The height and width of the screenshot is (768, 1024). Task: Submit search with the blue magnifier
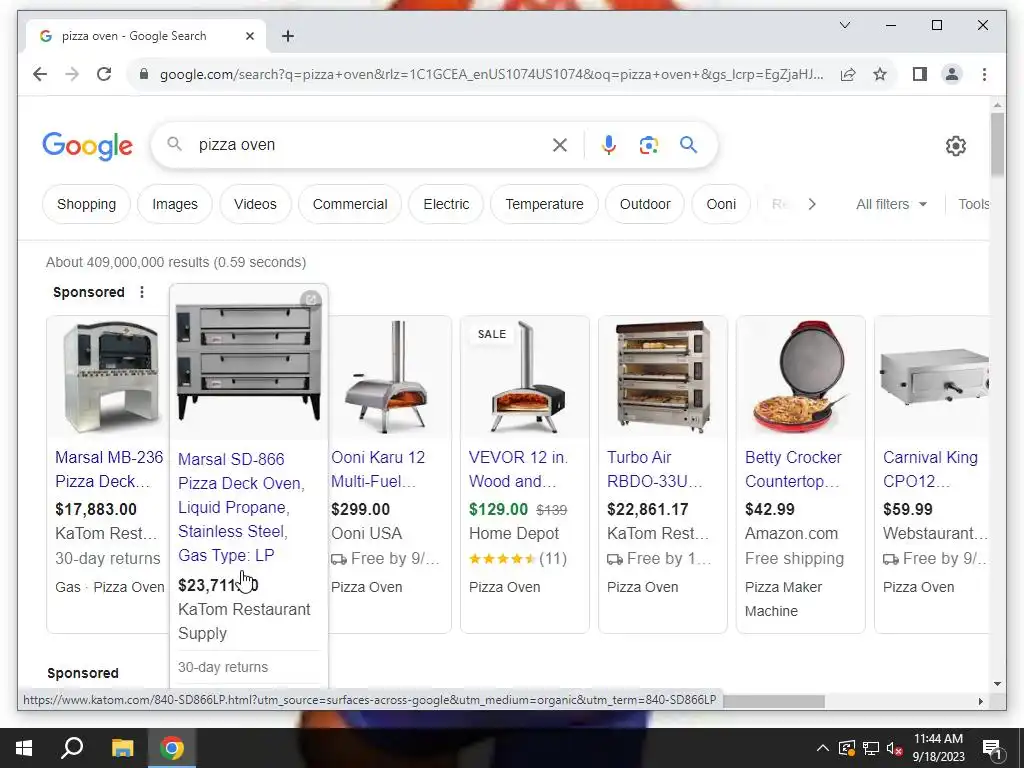[x=688, y=145]
